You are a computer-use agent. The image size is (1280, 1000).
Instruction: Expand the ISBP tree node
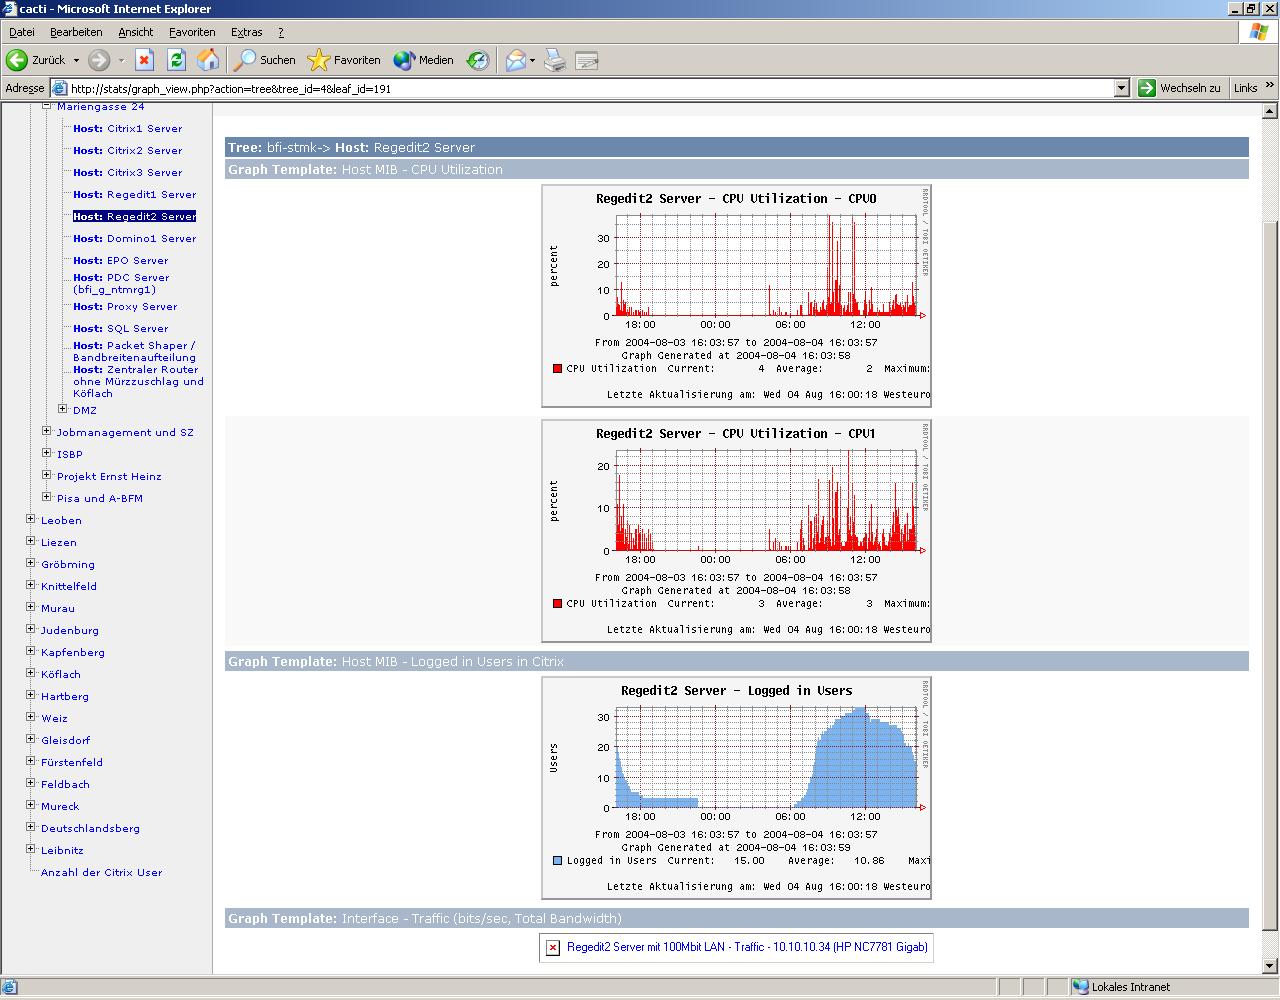point(46,453)
